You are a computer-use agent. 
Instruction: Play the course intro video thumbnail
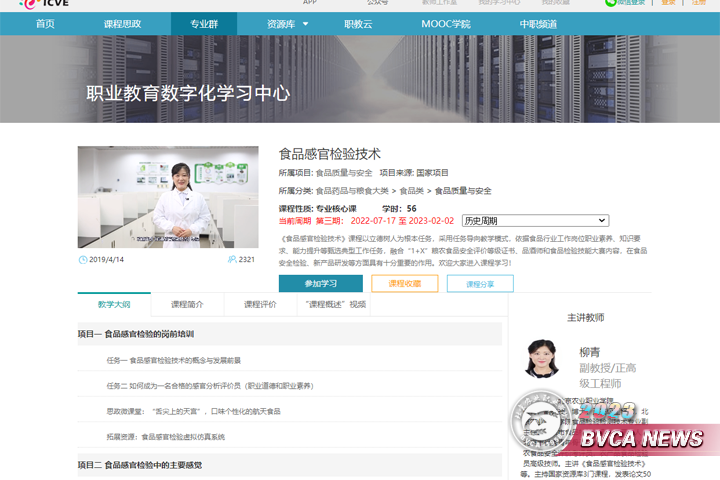[x=167, y=197]
